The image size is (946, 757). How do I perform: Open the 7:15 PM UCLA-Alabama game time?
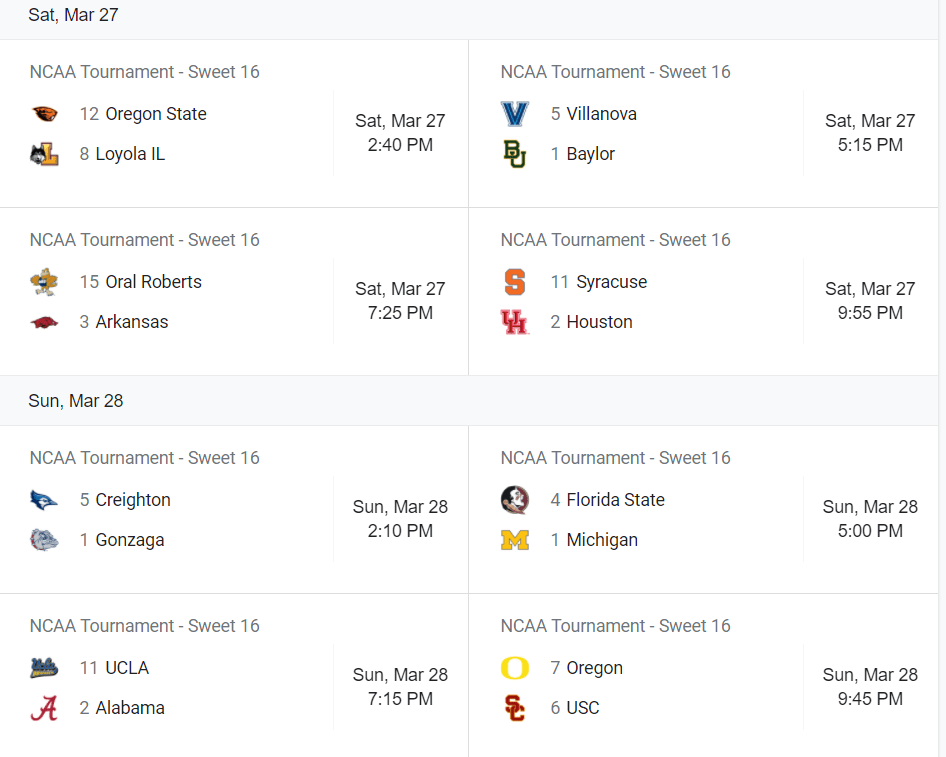[x=400, y=699]
